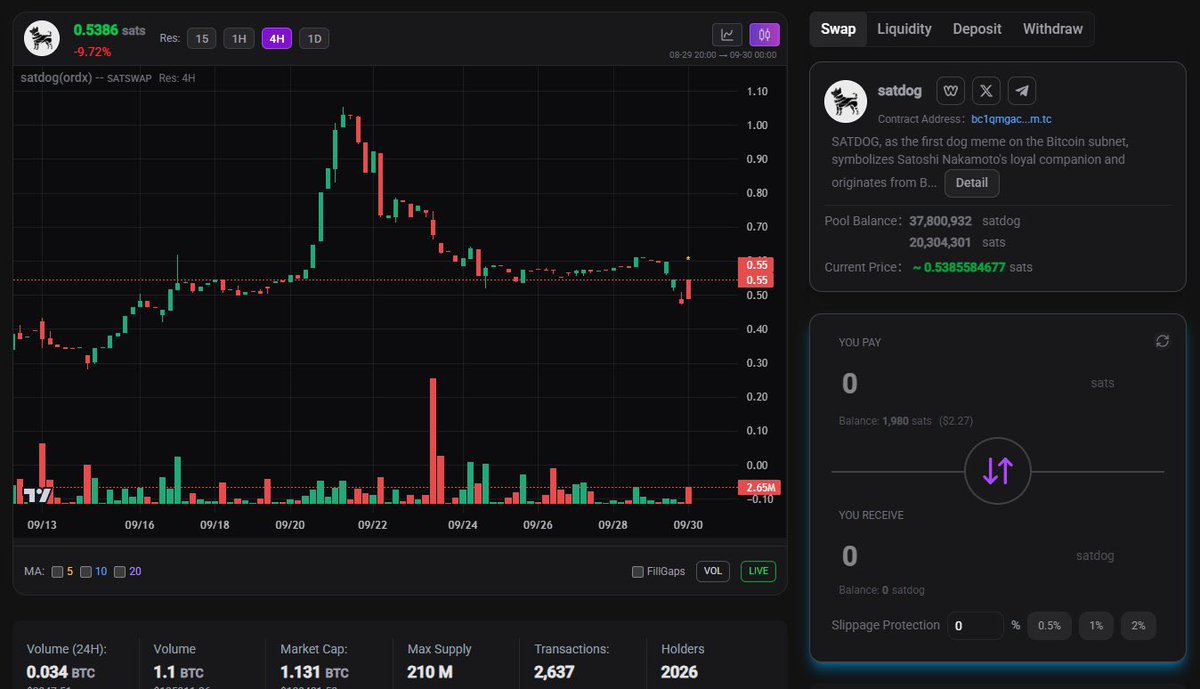Click the refresh icon in swap panel
1200x689 pixels.
pos(1162,341)
